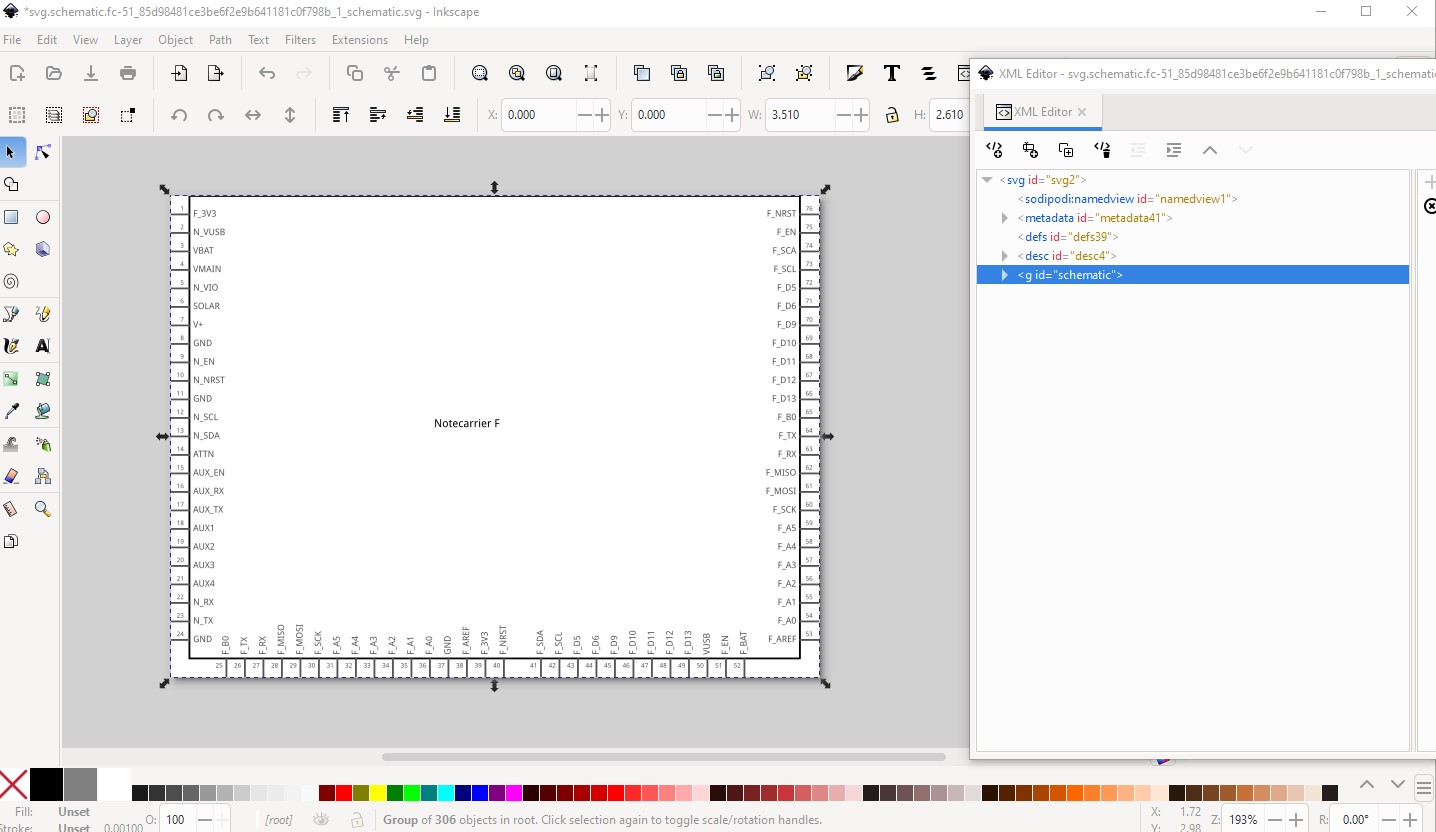The image size is (1436, 832).
Task: Select the 3D Box tool
Action: coord(43,249)
